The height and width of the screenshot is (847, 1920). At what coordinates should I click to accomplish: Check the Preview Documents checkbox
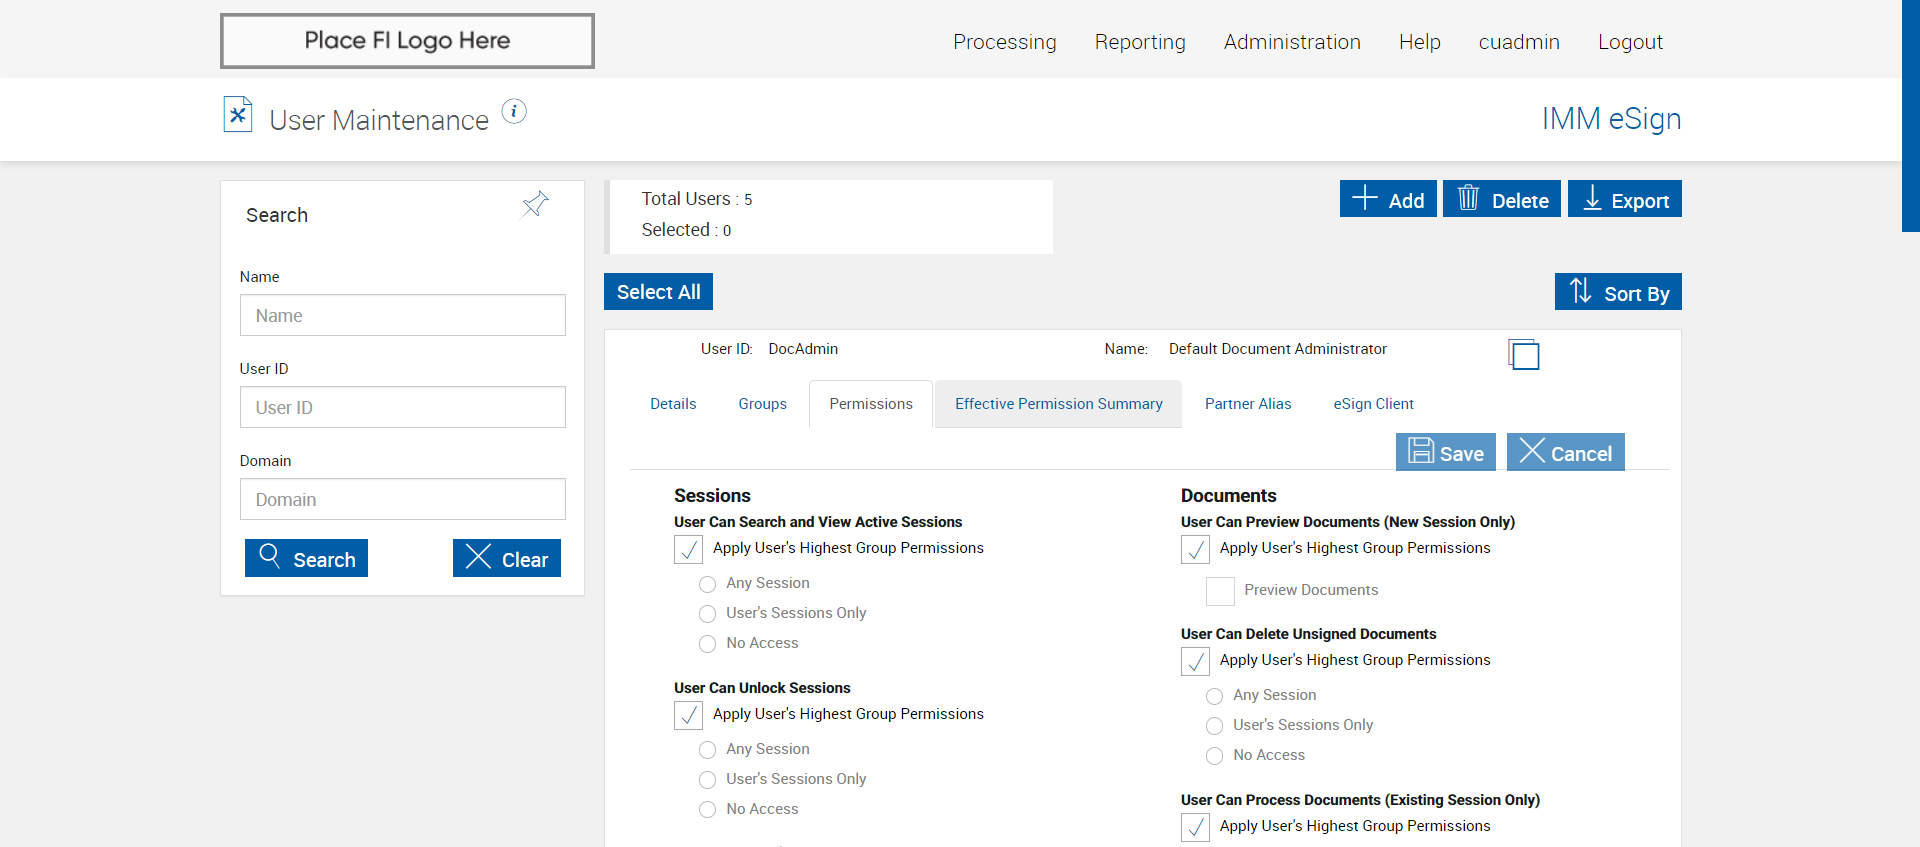tap(1219, 591)
